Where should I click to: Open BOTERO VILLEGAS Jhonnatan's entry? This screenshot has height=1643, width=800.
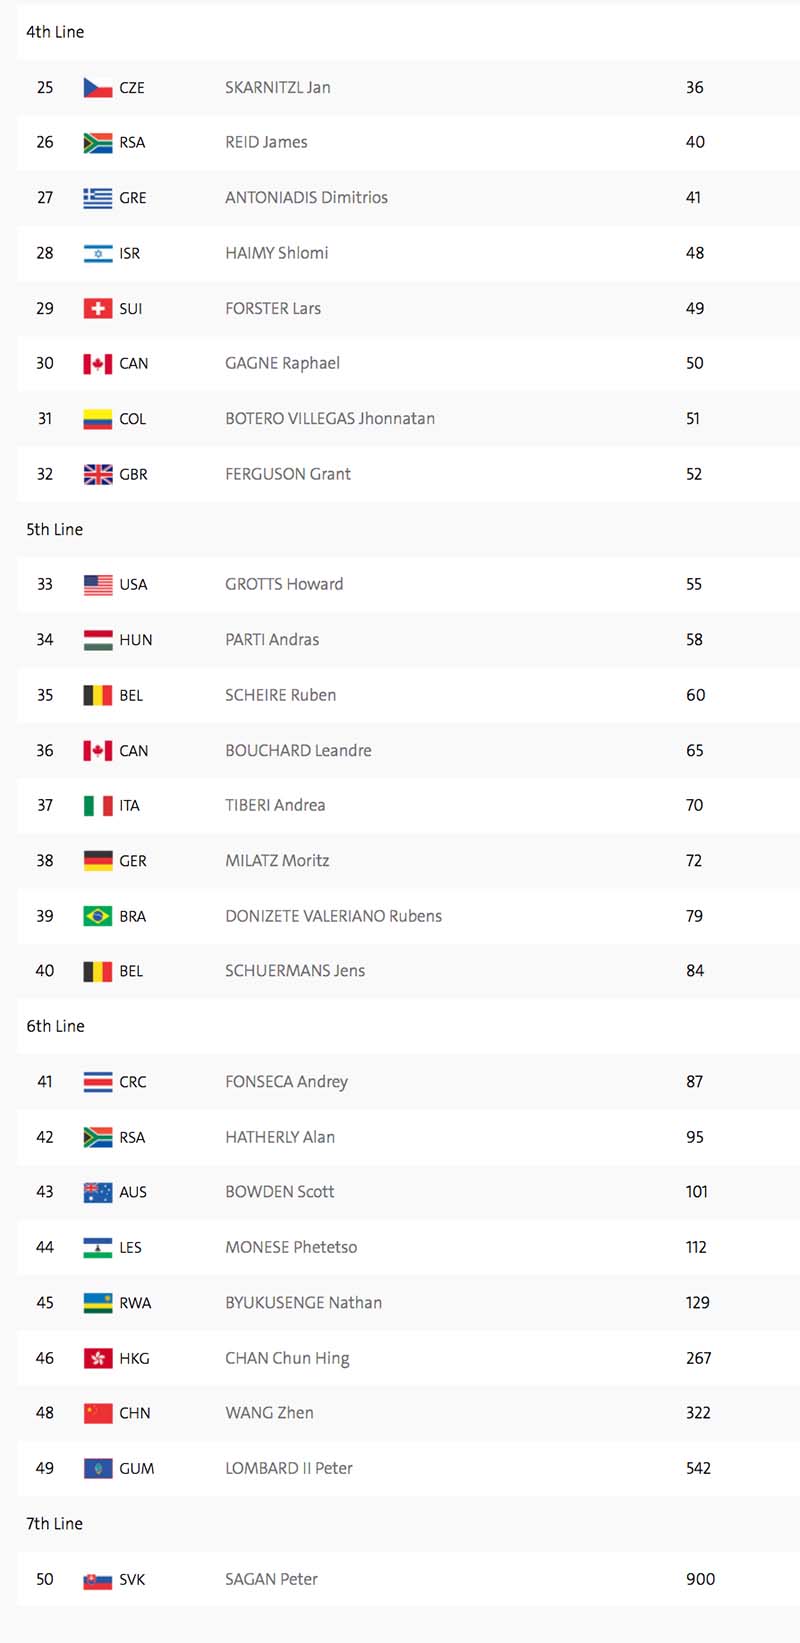click(330, 418)
